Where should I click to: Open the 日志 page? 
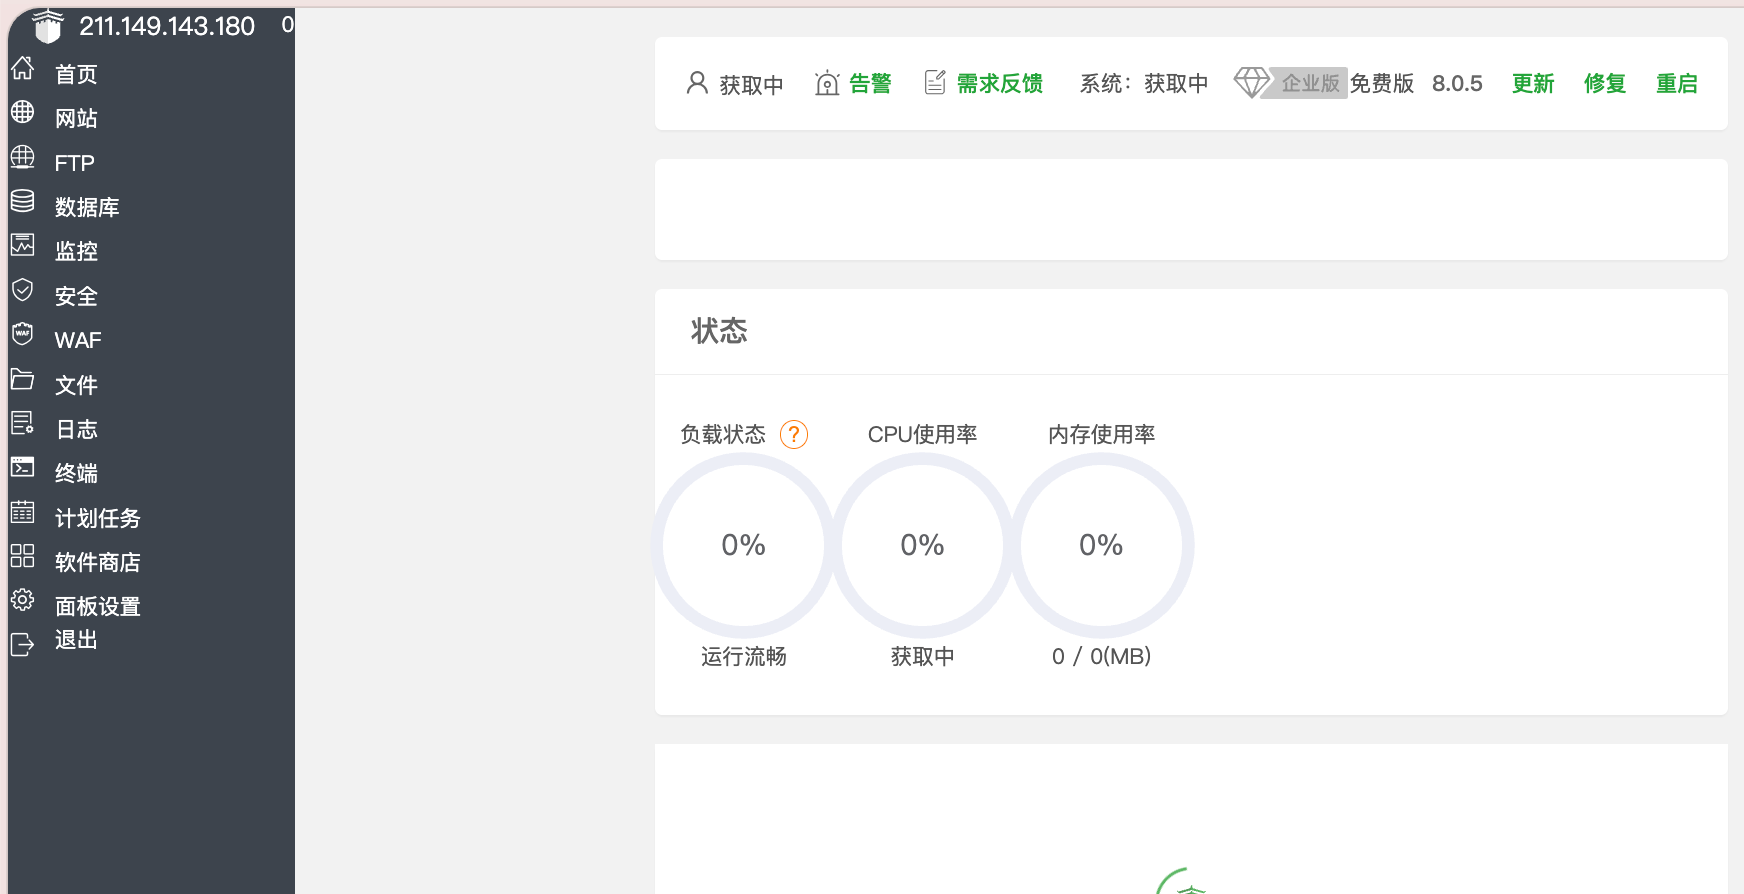[76, 429]
